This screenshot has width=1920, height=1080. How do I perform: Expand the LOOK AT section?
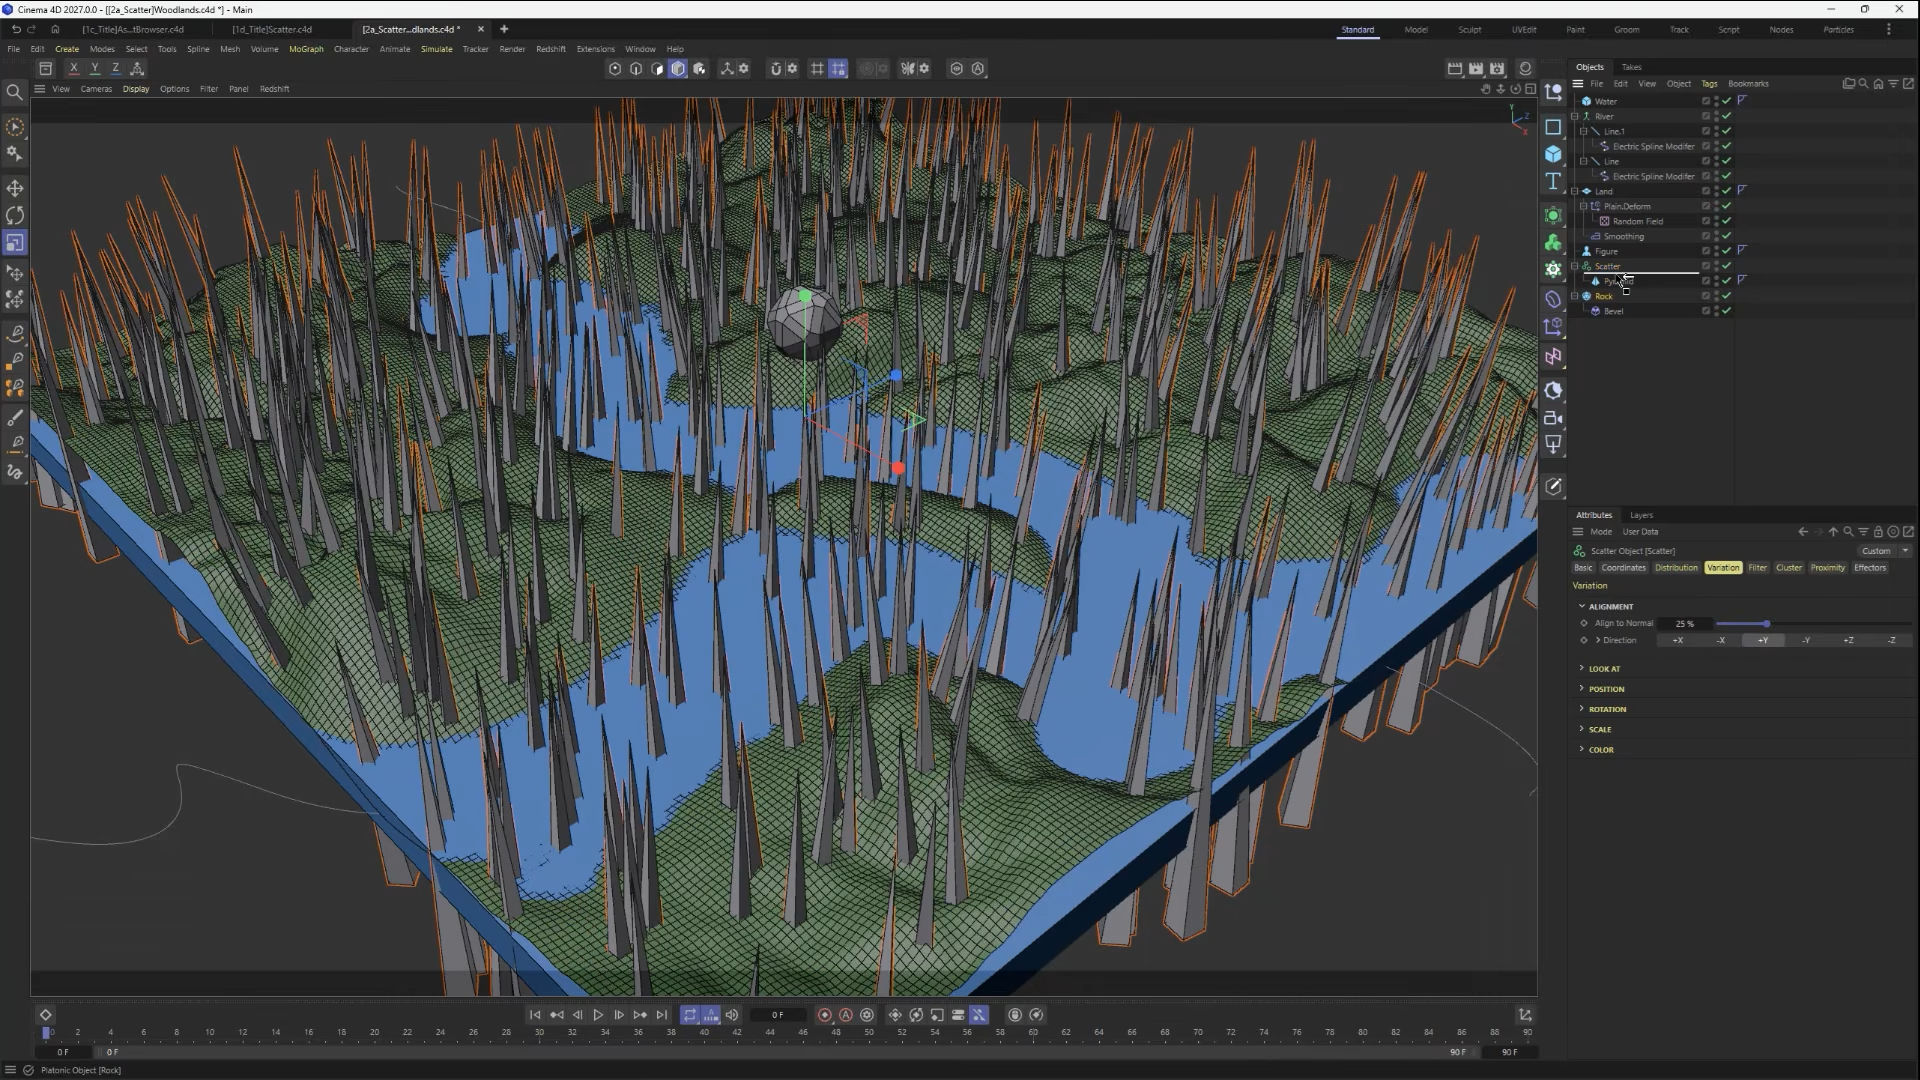pos(1581,668)
